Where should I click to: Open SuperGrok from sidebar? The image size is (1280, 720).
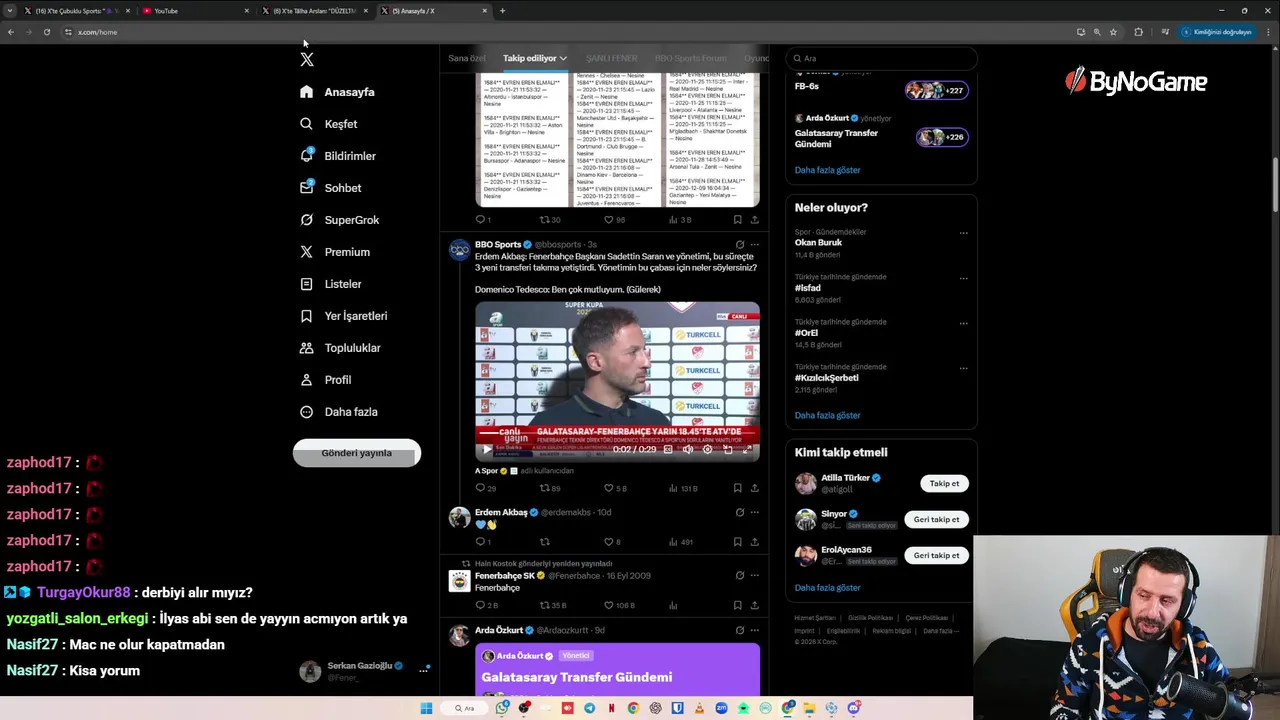pyautogui.click(x=339, y=220)
